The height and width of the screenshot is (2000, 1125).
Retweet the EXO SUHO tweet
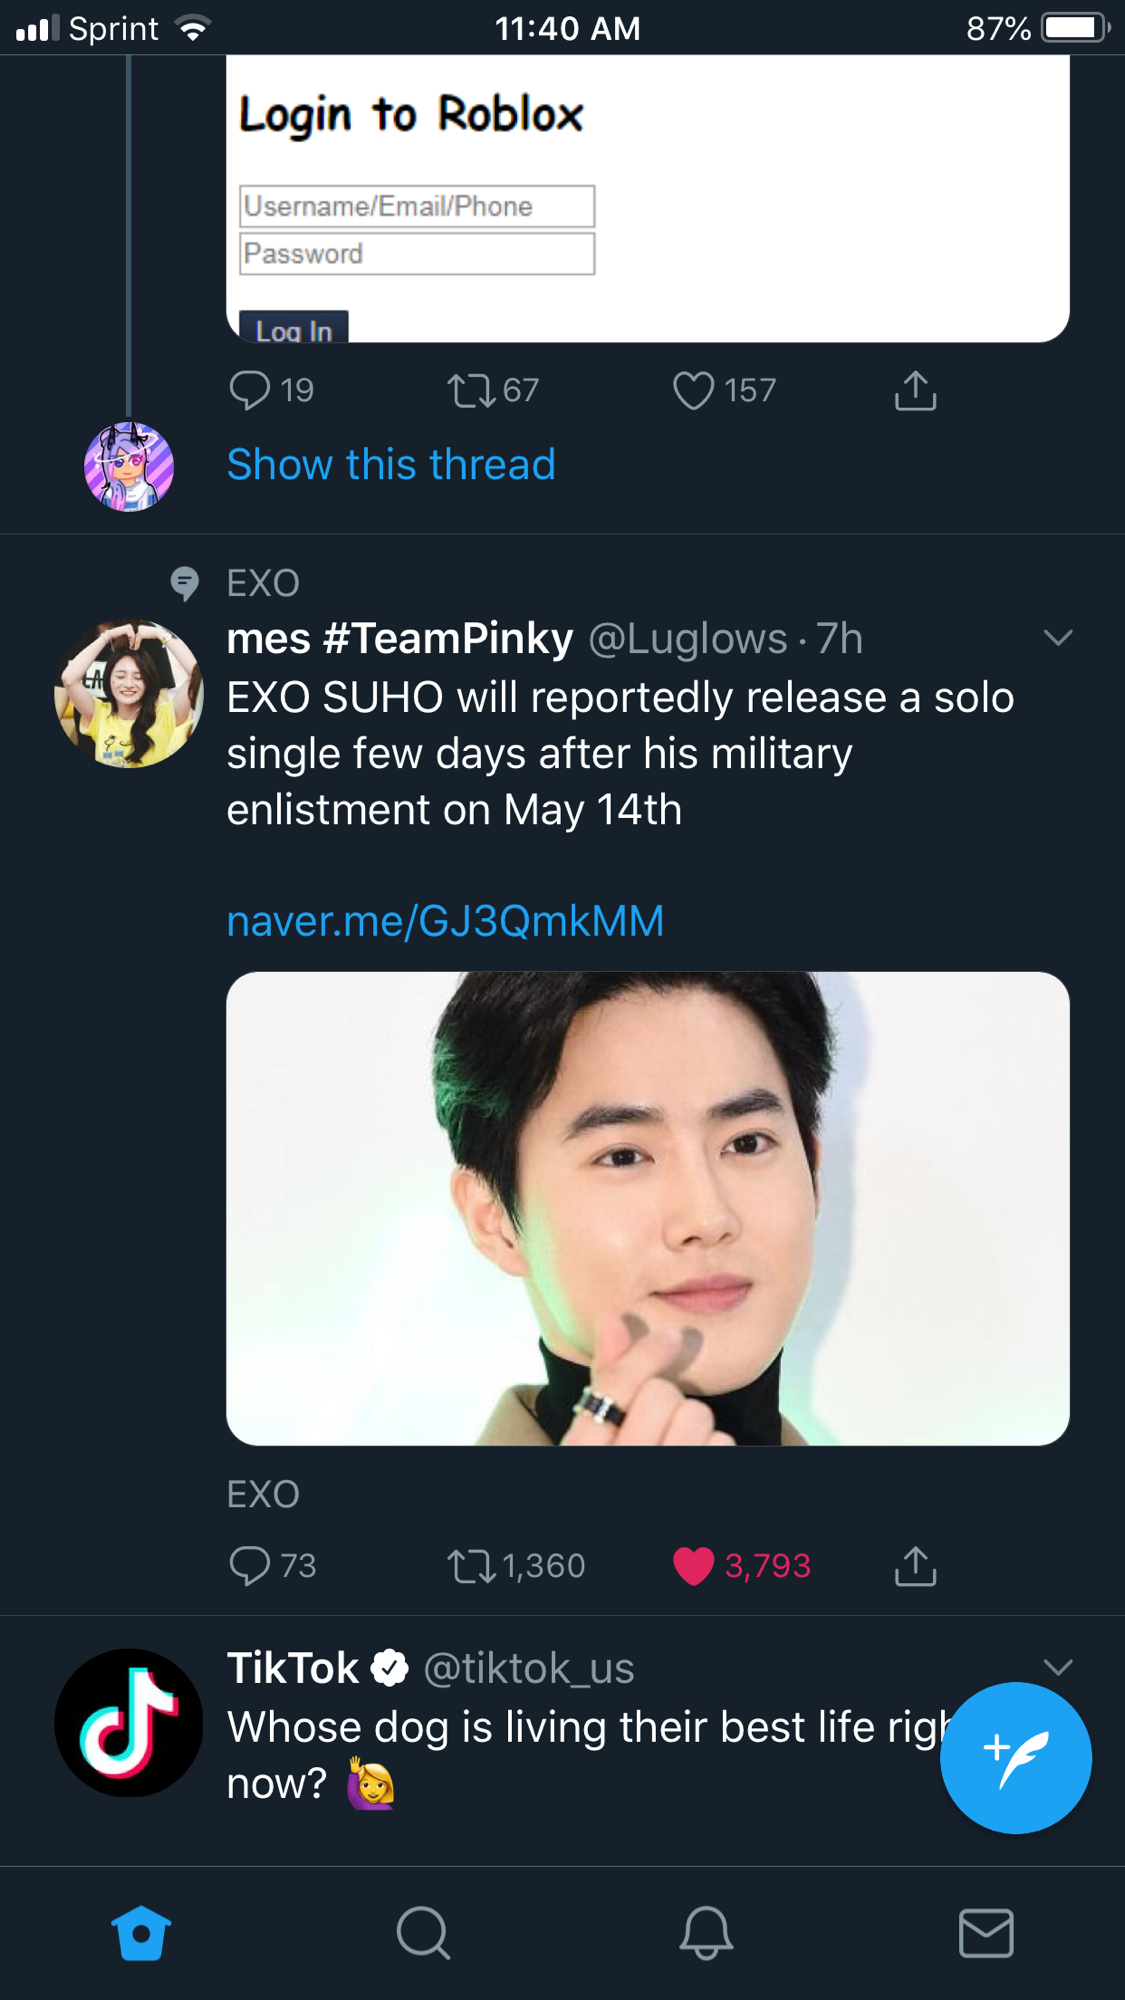coord(515,1566)
